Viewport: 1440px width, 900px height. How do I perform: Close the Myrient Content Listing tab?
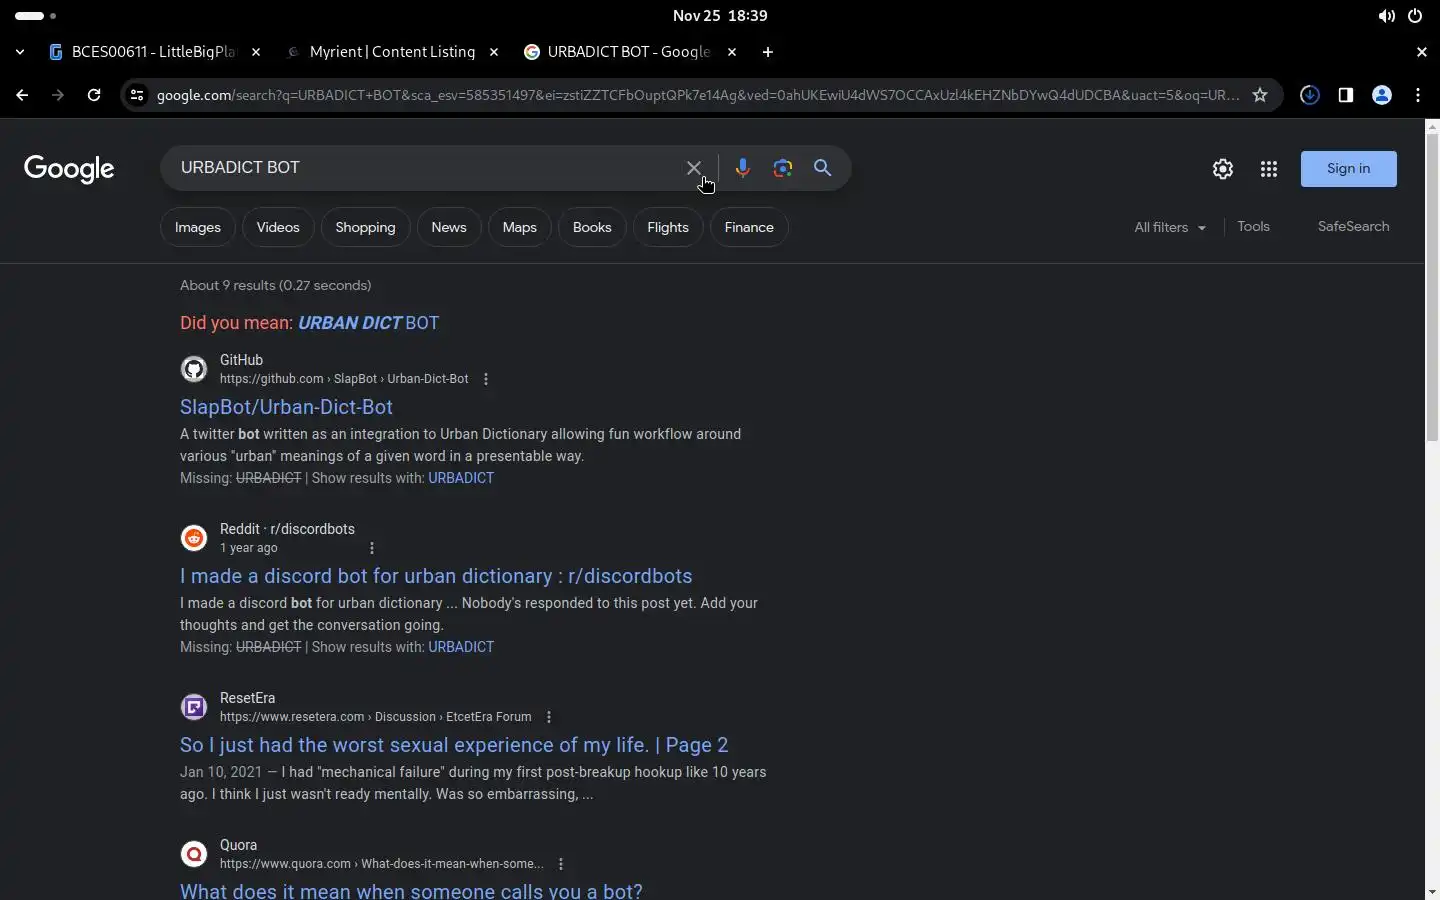tap(494, 52)
